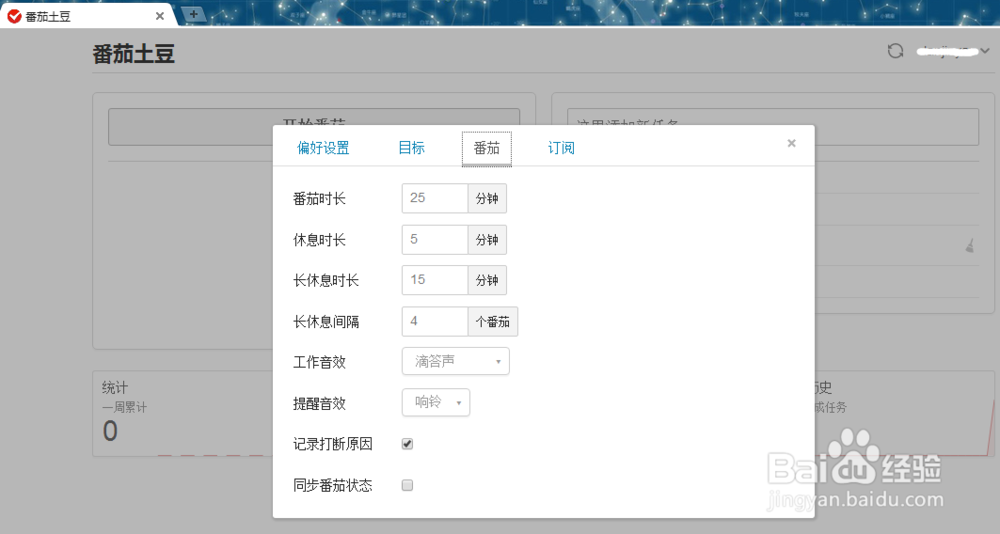Click the 个番茄 unit label
The width and height of the screenshot is (1000, 534).
(x=493, y=321)
